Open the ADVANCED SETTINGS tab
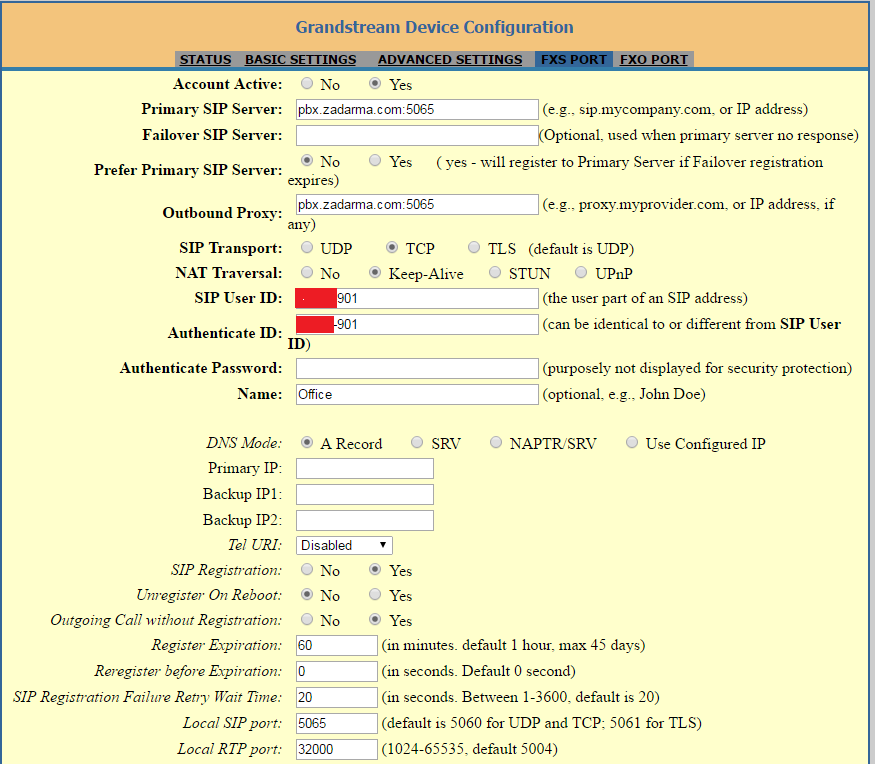The height and width of the screenshot is (764, 875). click(x=449, y=60)
